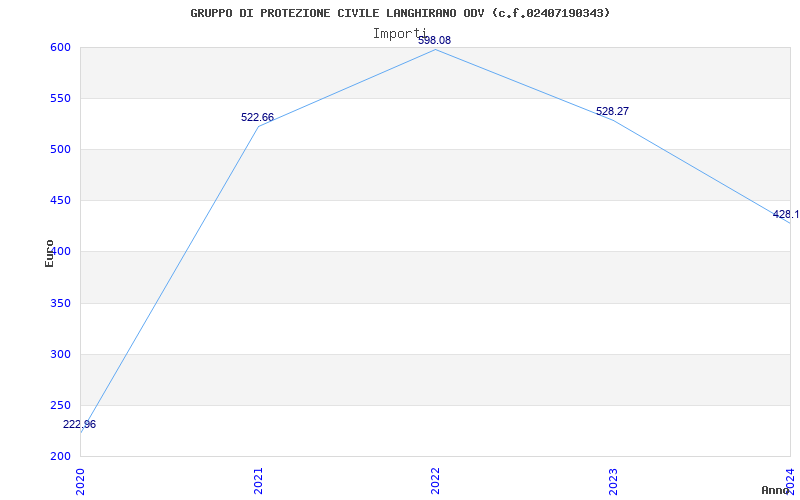Click the 350 y-axis value
The height and width of the screenshot is (500, 800).
[60, 304]
